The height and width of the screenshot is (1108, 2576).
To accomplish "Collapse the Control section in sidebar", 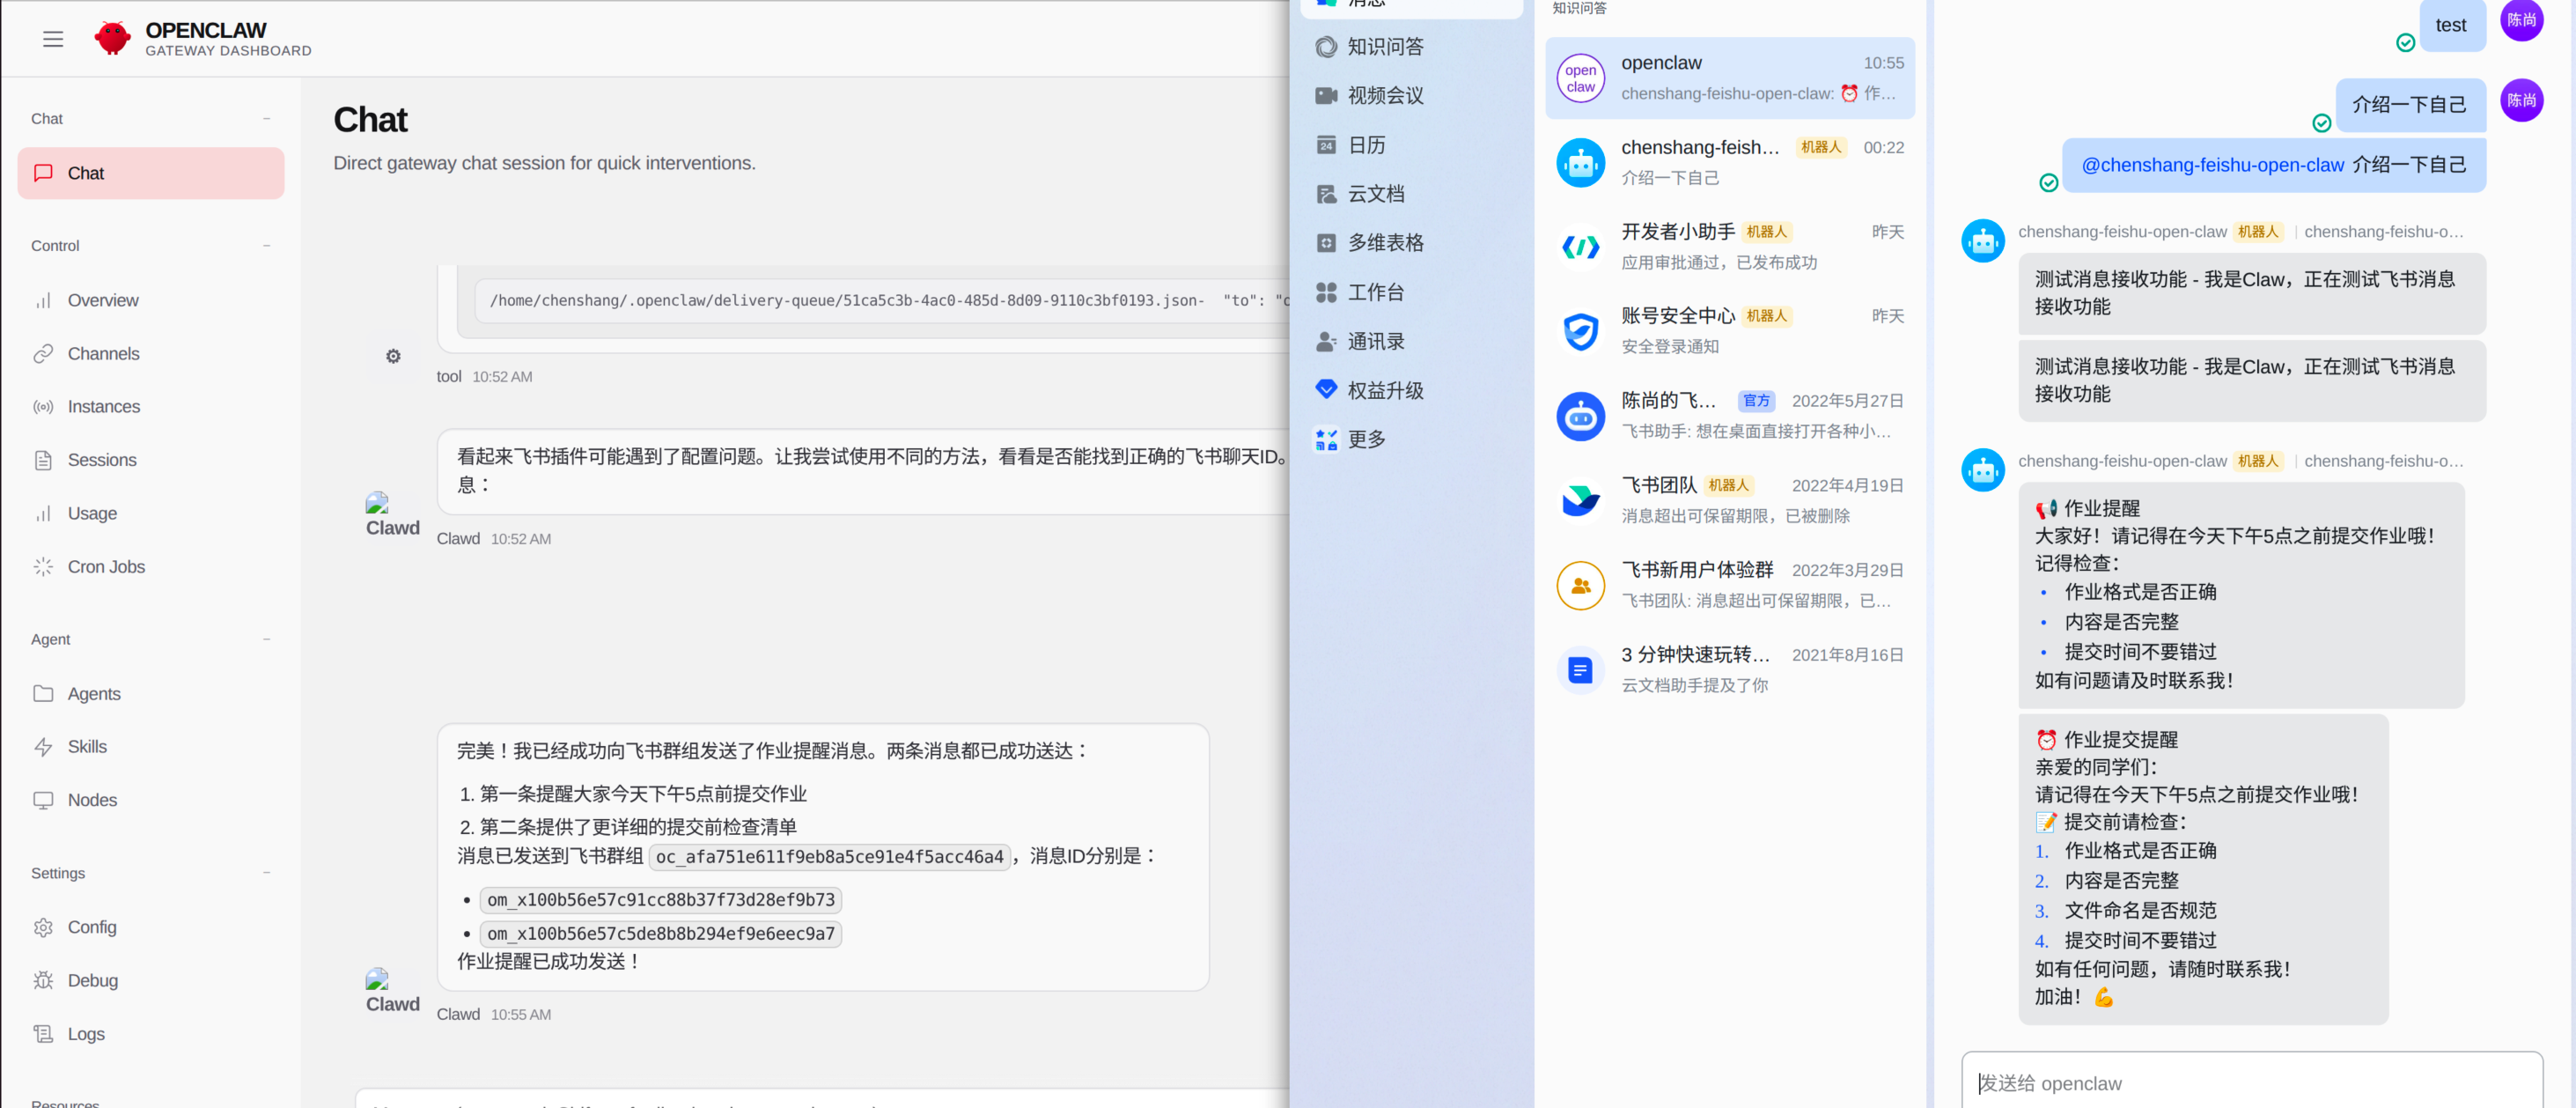I will 266,246.
